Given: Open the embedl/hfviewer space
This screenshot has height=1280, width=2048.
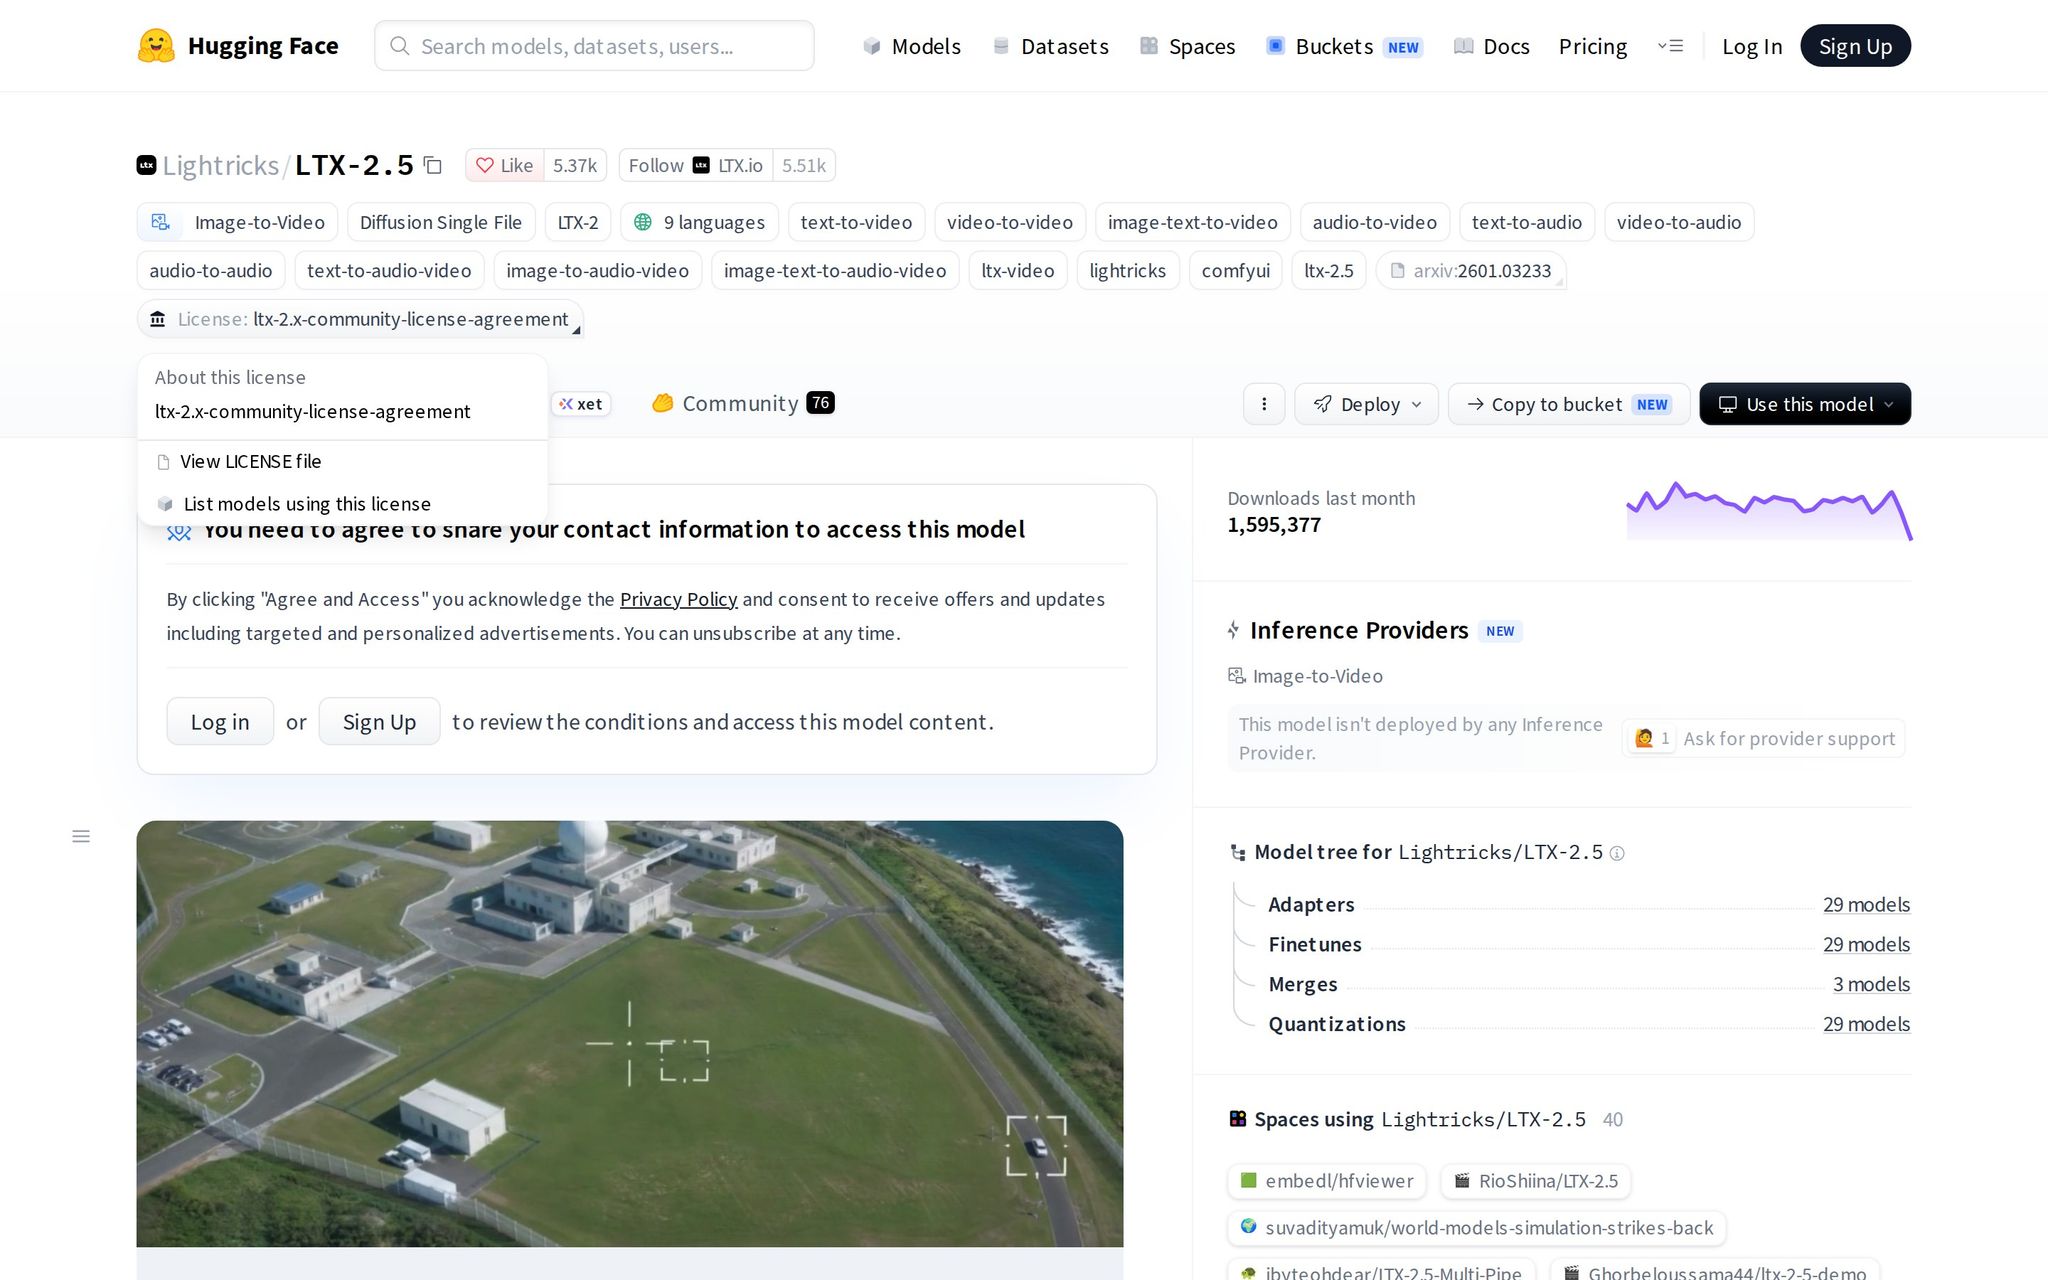Looking at the screenshot, I should pyautogui.click(x=1327, y=1181).
